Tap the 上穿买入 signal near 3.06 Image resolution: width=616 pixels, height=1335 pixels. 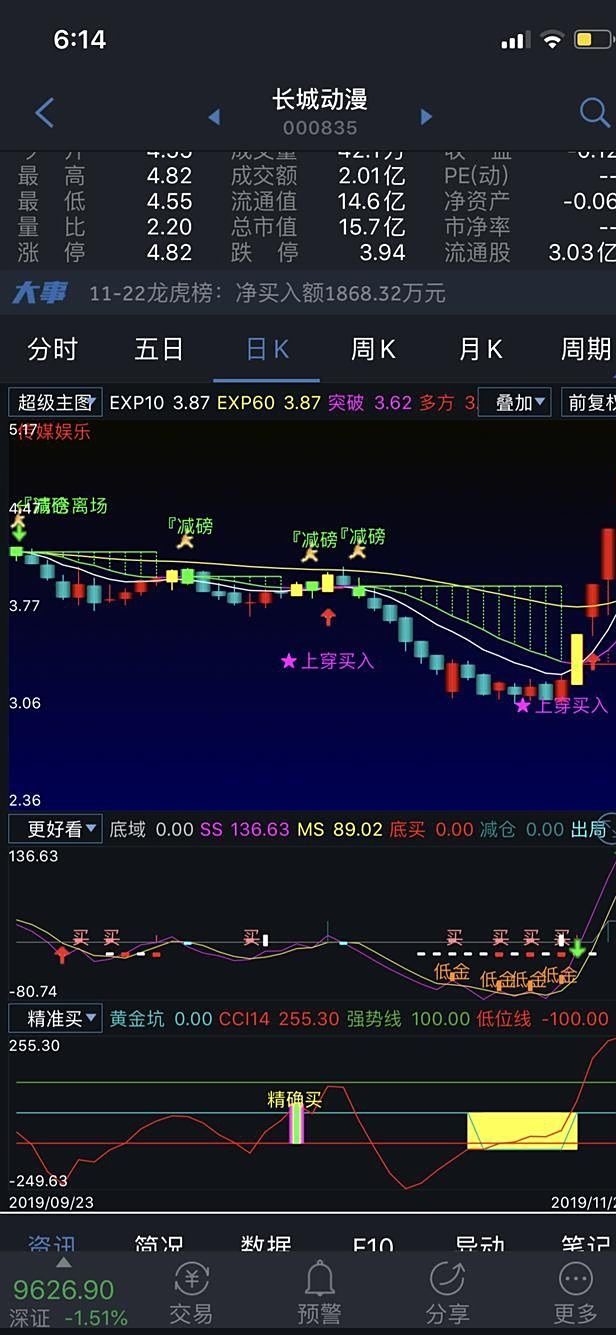click(561, 705)
